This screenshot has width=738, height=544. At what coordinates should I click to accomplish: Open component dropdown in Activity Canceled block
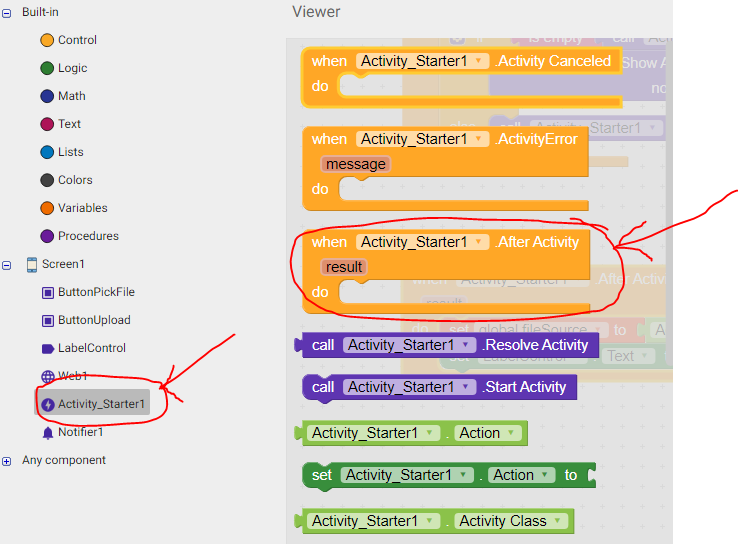click(479, 61)
